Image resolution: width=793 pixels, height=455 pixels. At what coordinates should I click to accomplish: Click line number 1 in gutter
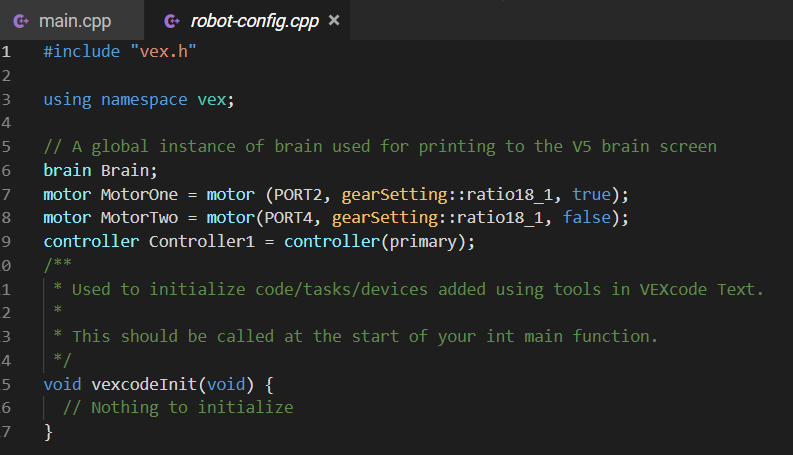(x=6, y=52)
